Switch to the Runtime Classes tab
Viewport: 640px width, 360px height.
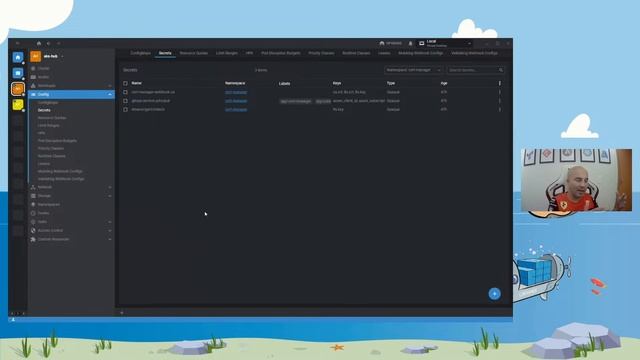pyautogui.click(x=356, y=53)
